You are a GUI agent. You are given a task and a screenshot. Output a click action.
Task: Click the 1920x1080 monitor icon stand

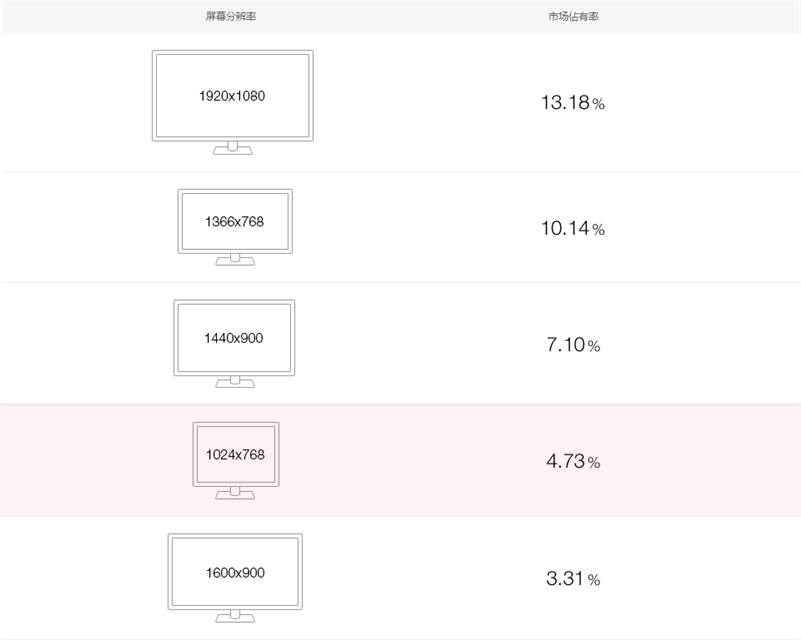pos(233,148)
